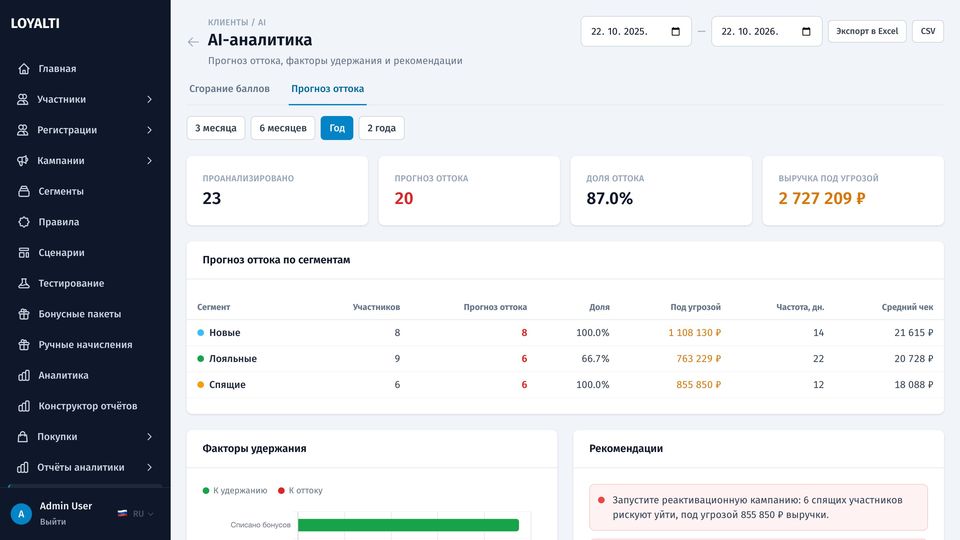Click the Покупки bag icon

pos(23,437)
